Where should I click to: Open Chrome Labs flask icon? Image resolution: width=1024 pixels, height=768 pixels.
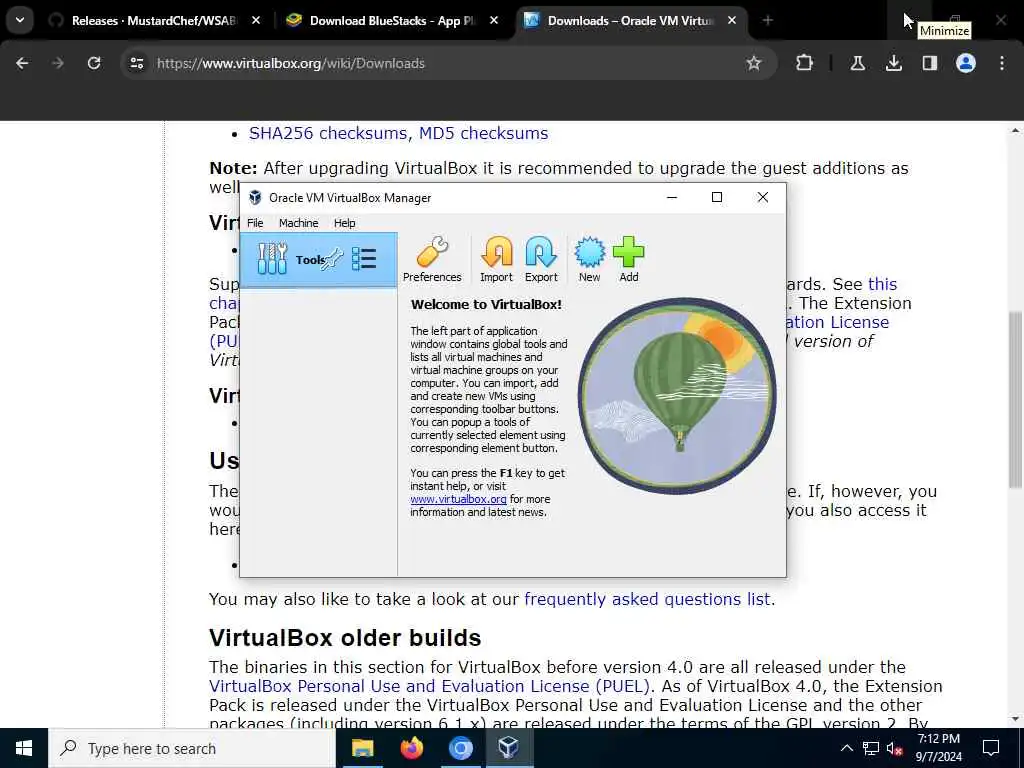(x=857, y=63)
